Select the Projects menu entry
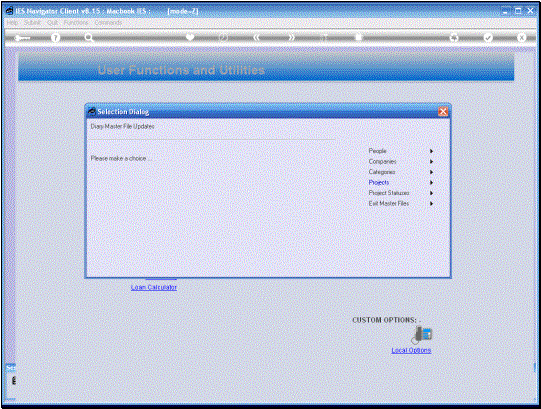The width and height of the screenshot is (541, 409). pos(379,183)
